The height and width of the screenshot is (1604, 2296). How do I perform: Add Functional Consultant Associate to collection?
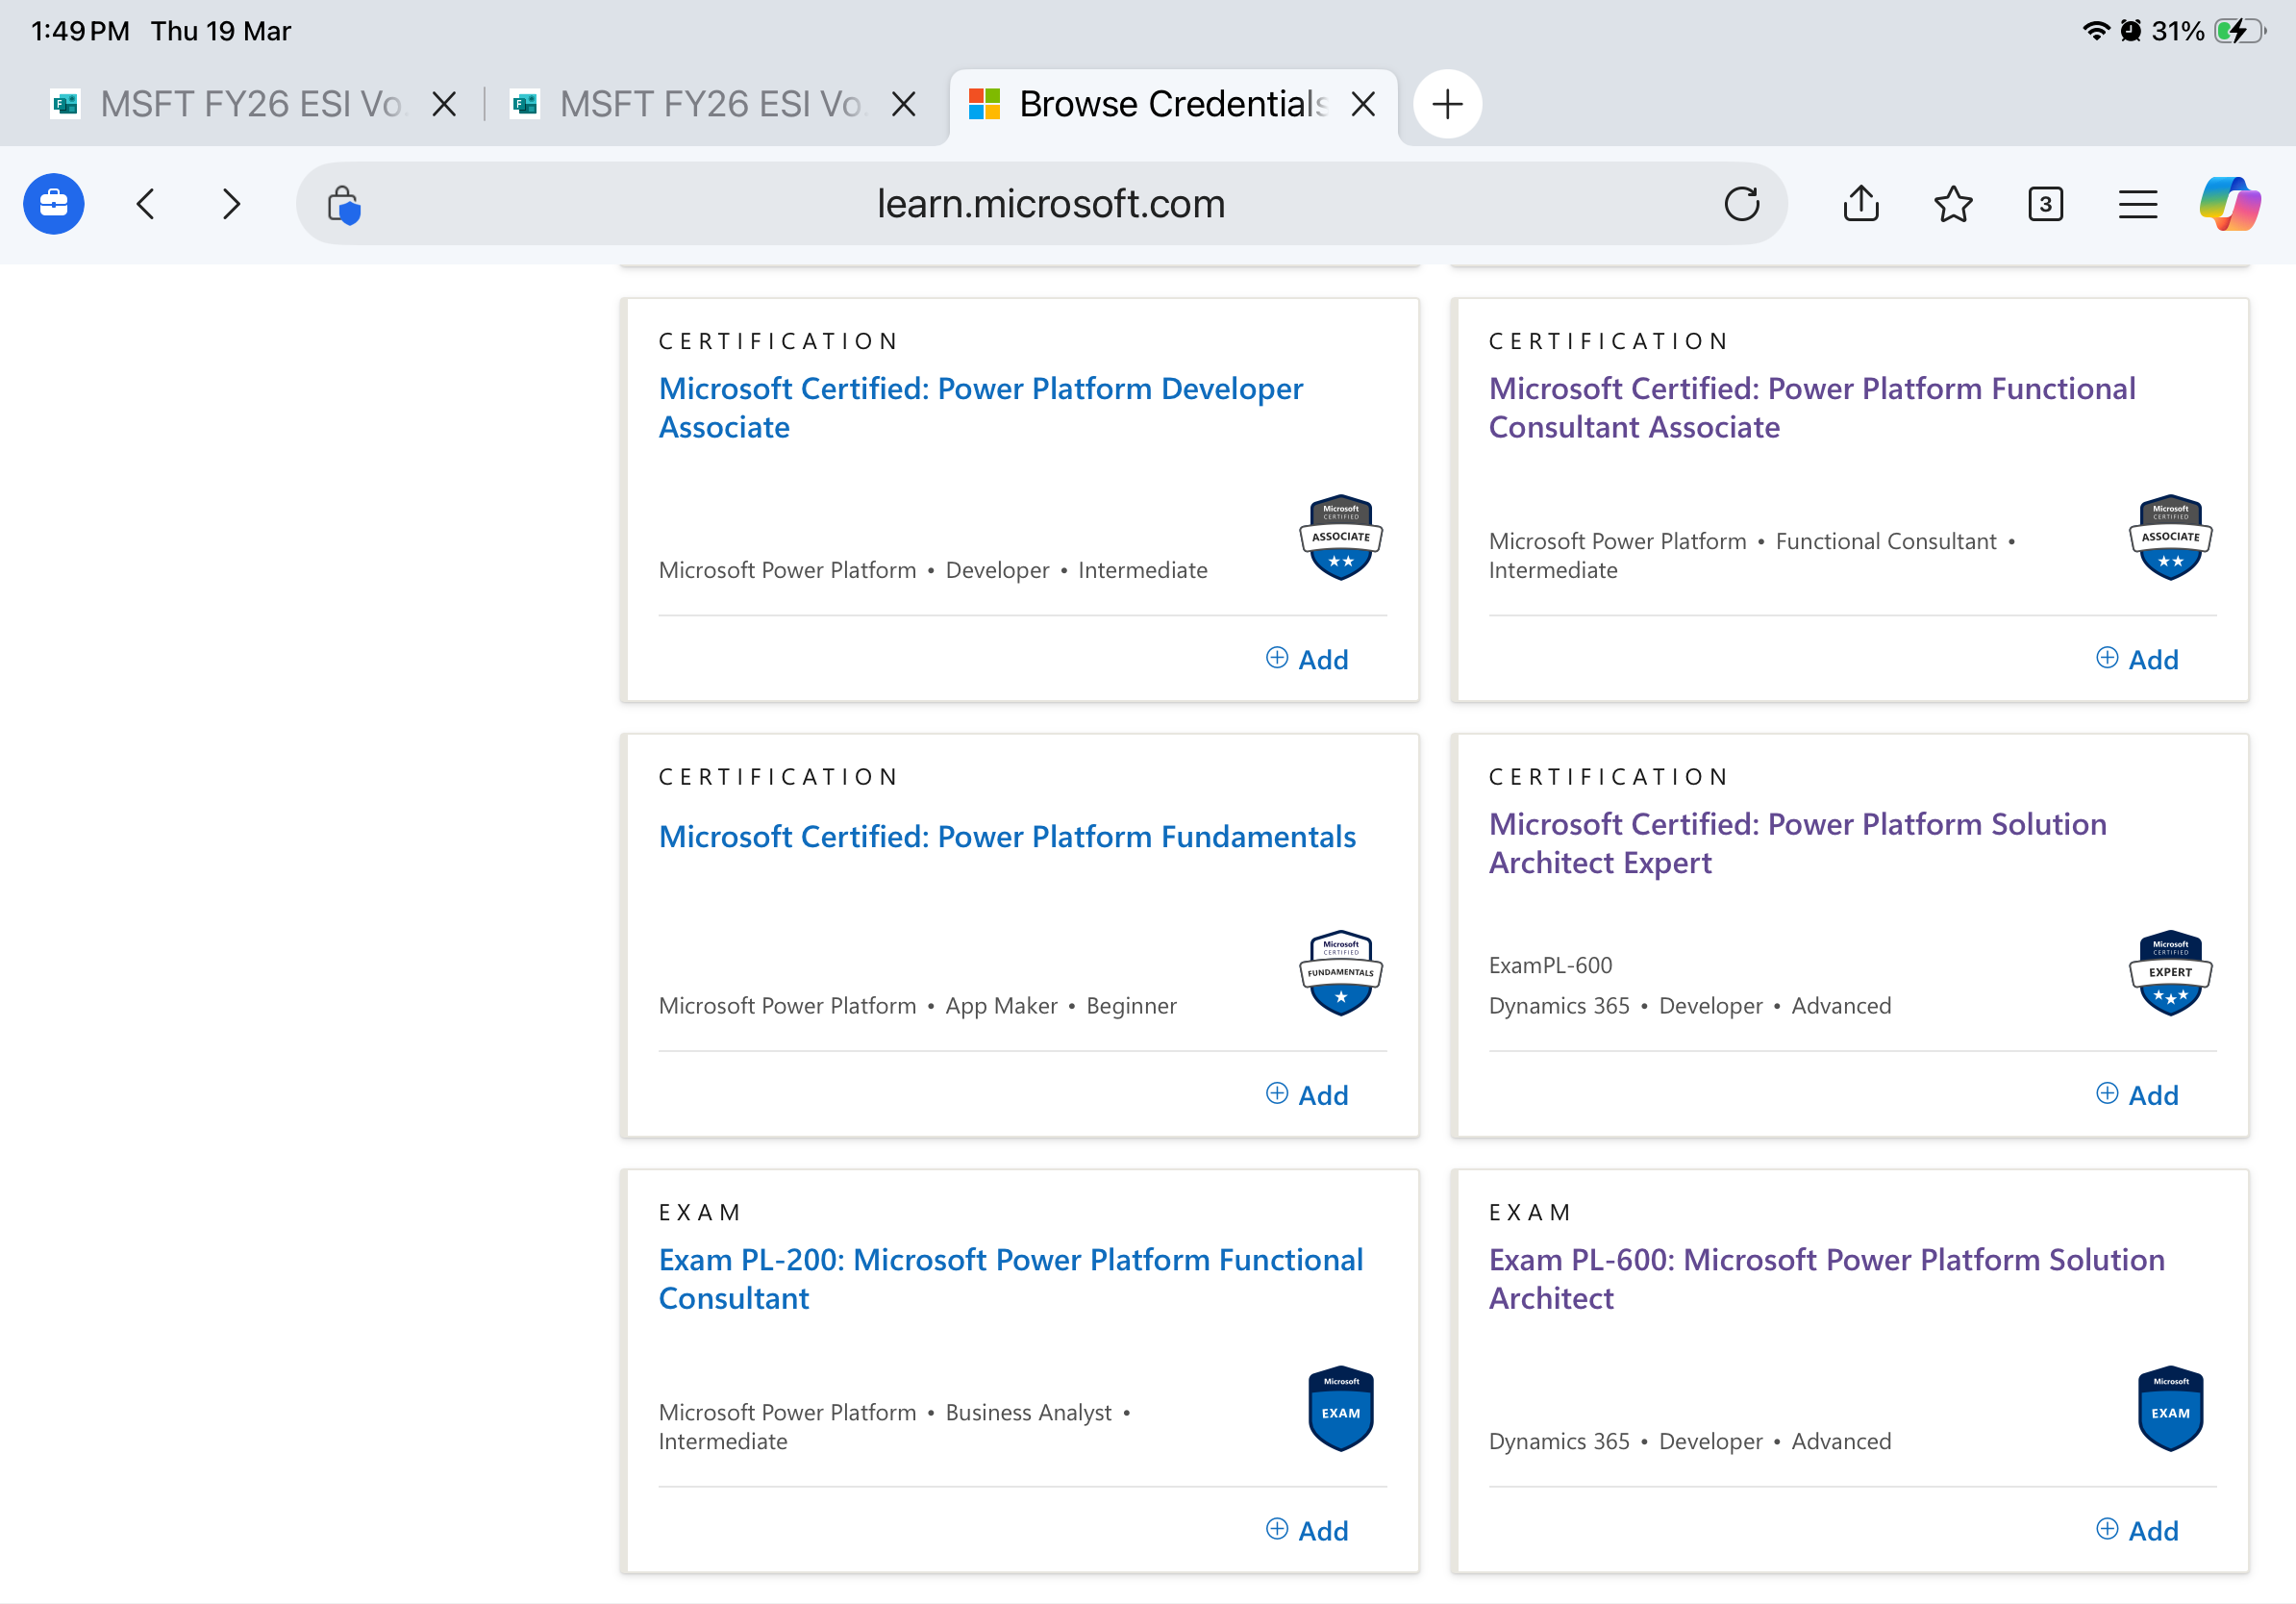tap(2136, 659)
